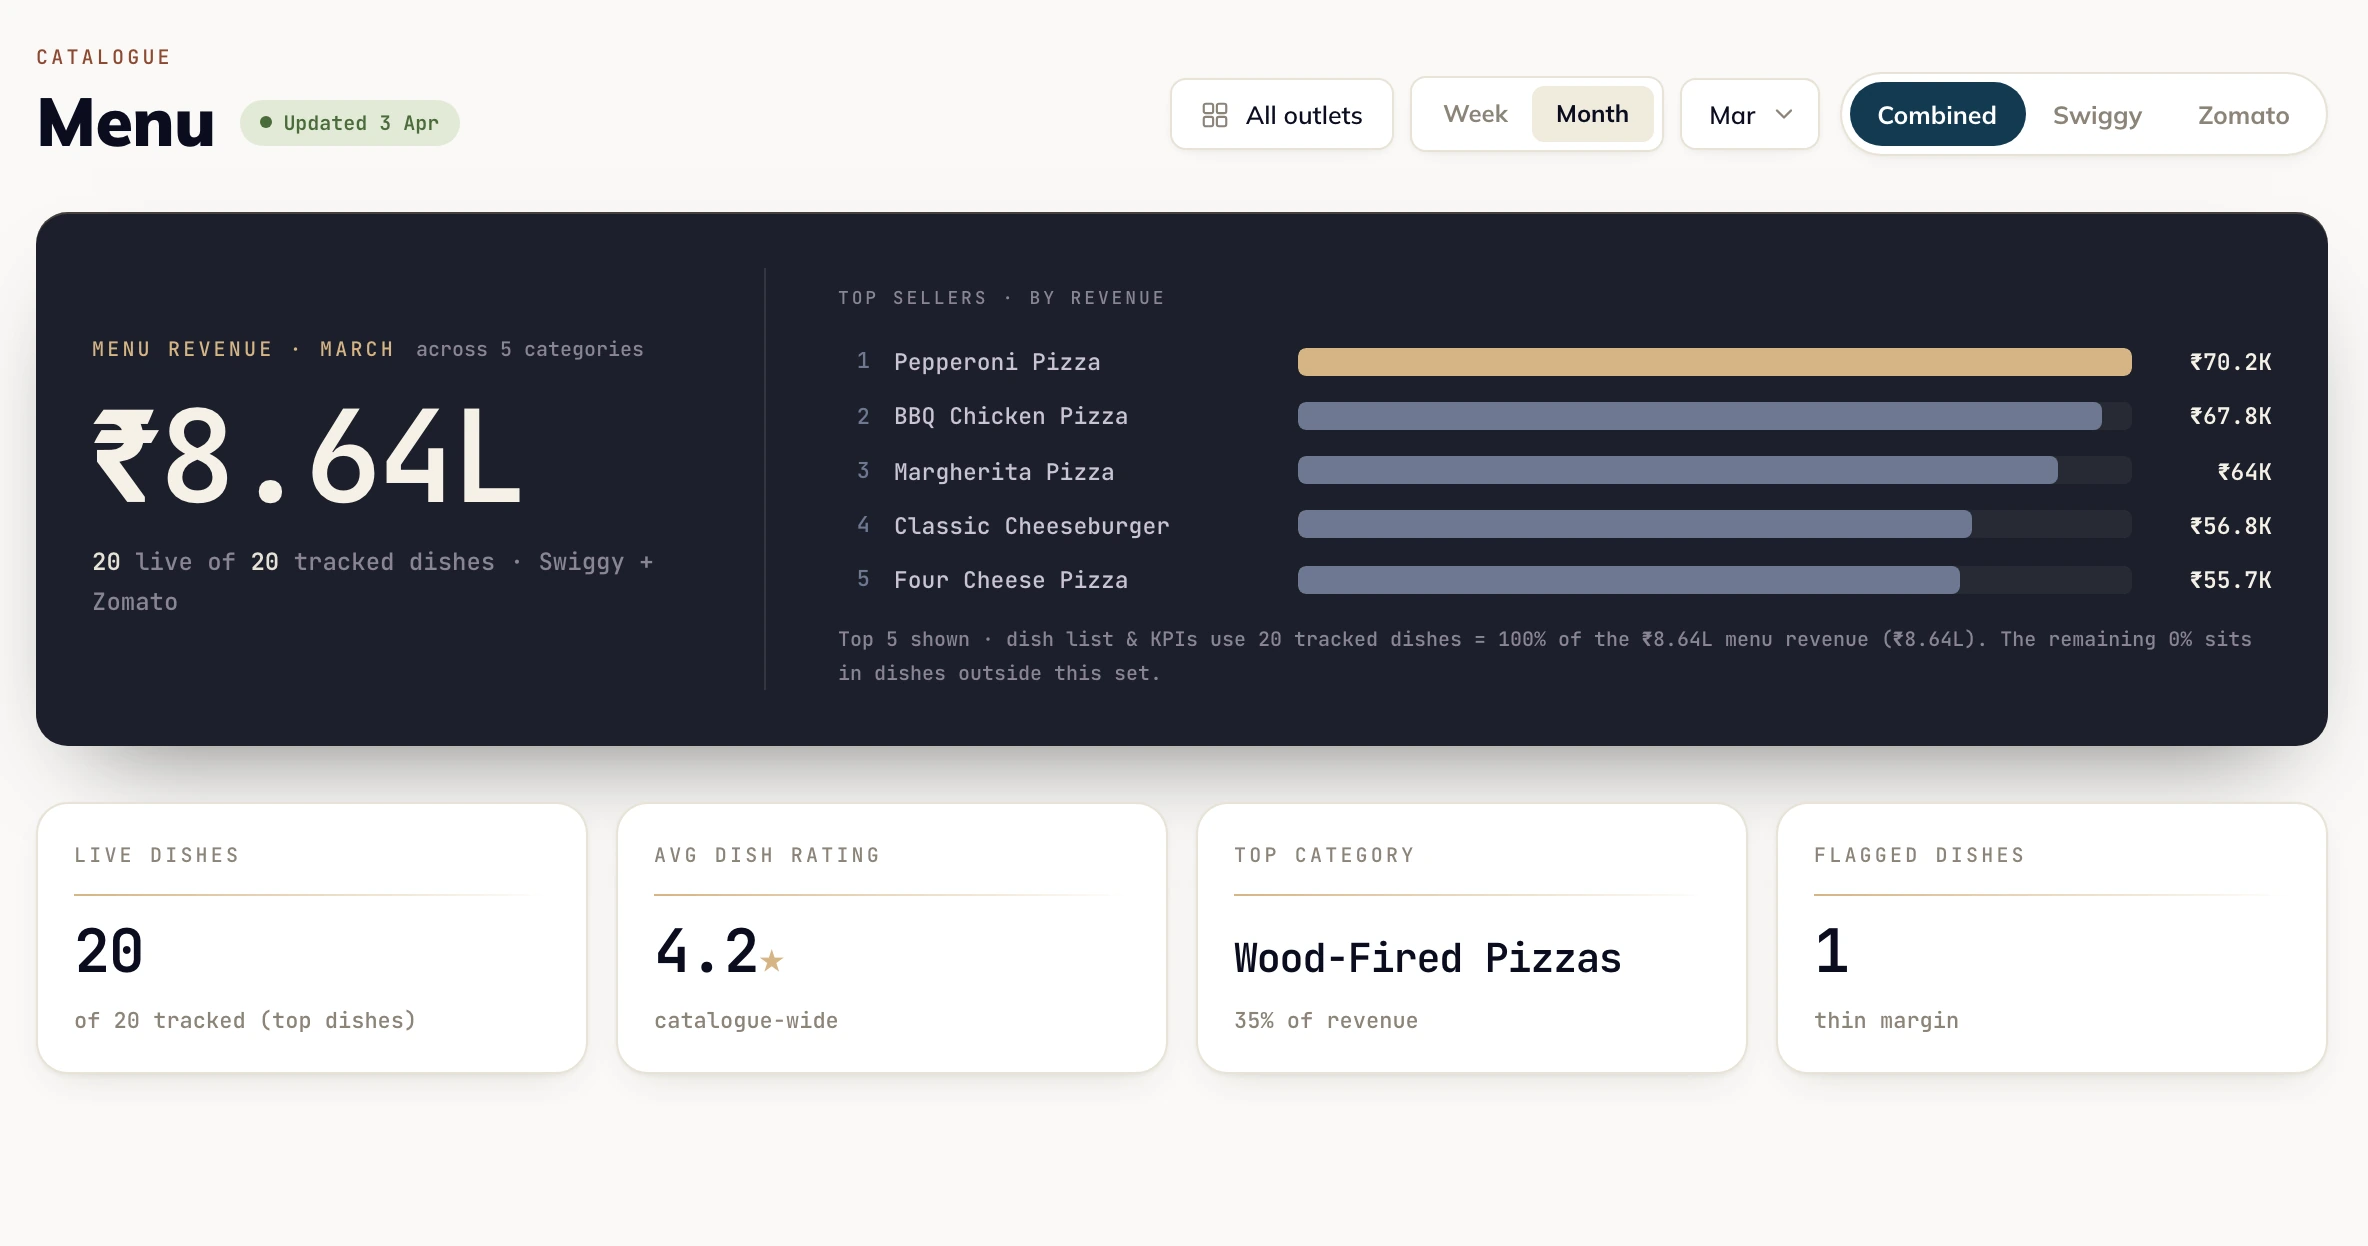Open the Top Category card

pyautogui.click(x=1472, y=938)
